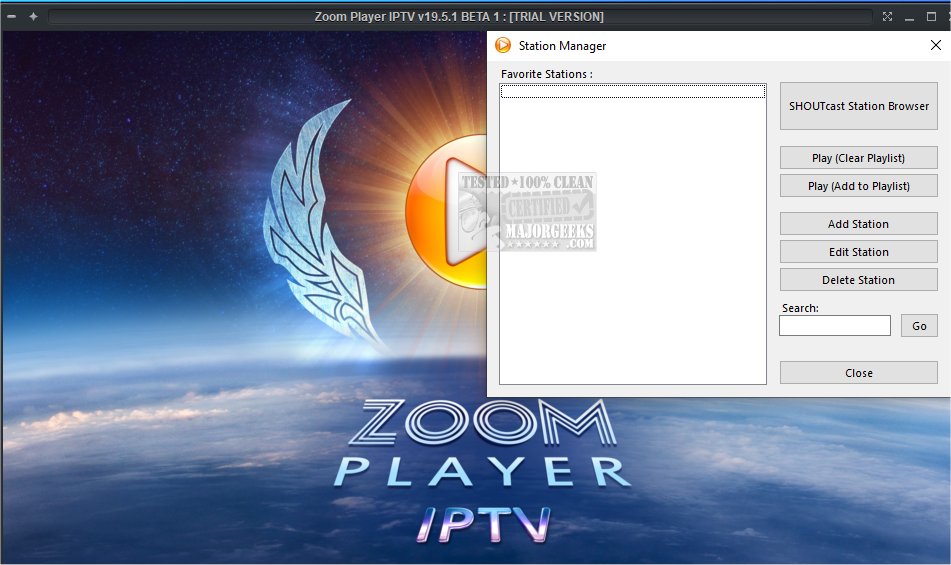Maximize the Zoom Player main window
951x565 pixels.
(931, 17)
